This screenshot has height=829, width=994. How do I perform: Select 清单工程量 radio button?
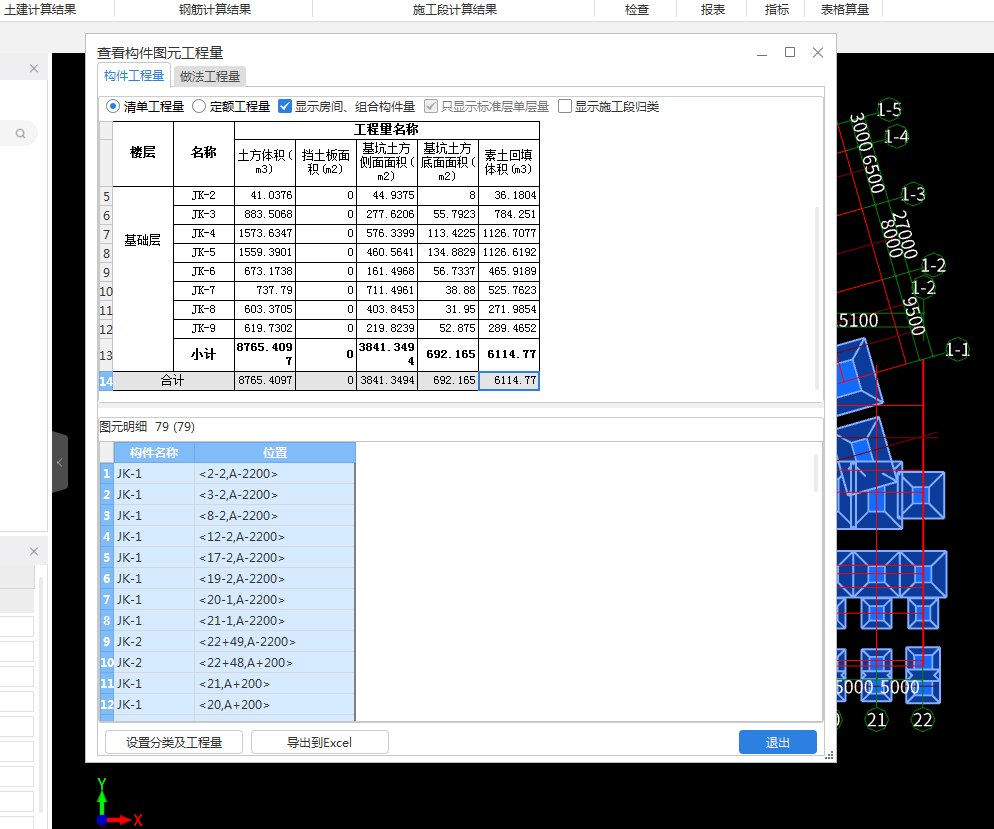pyautogui.click(x=113, y=106)
